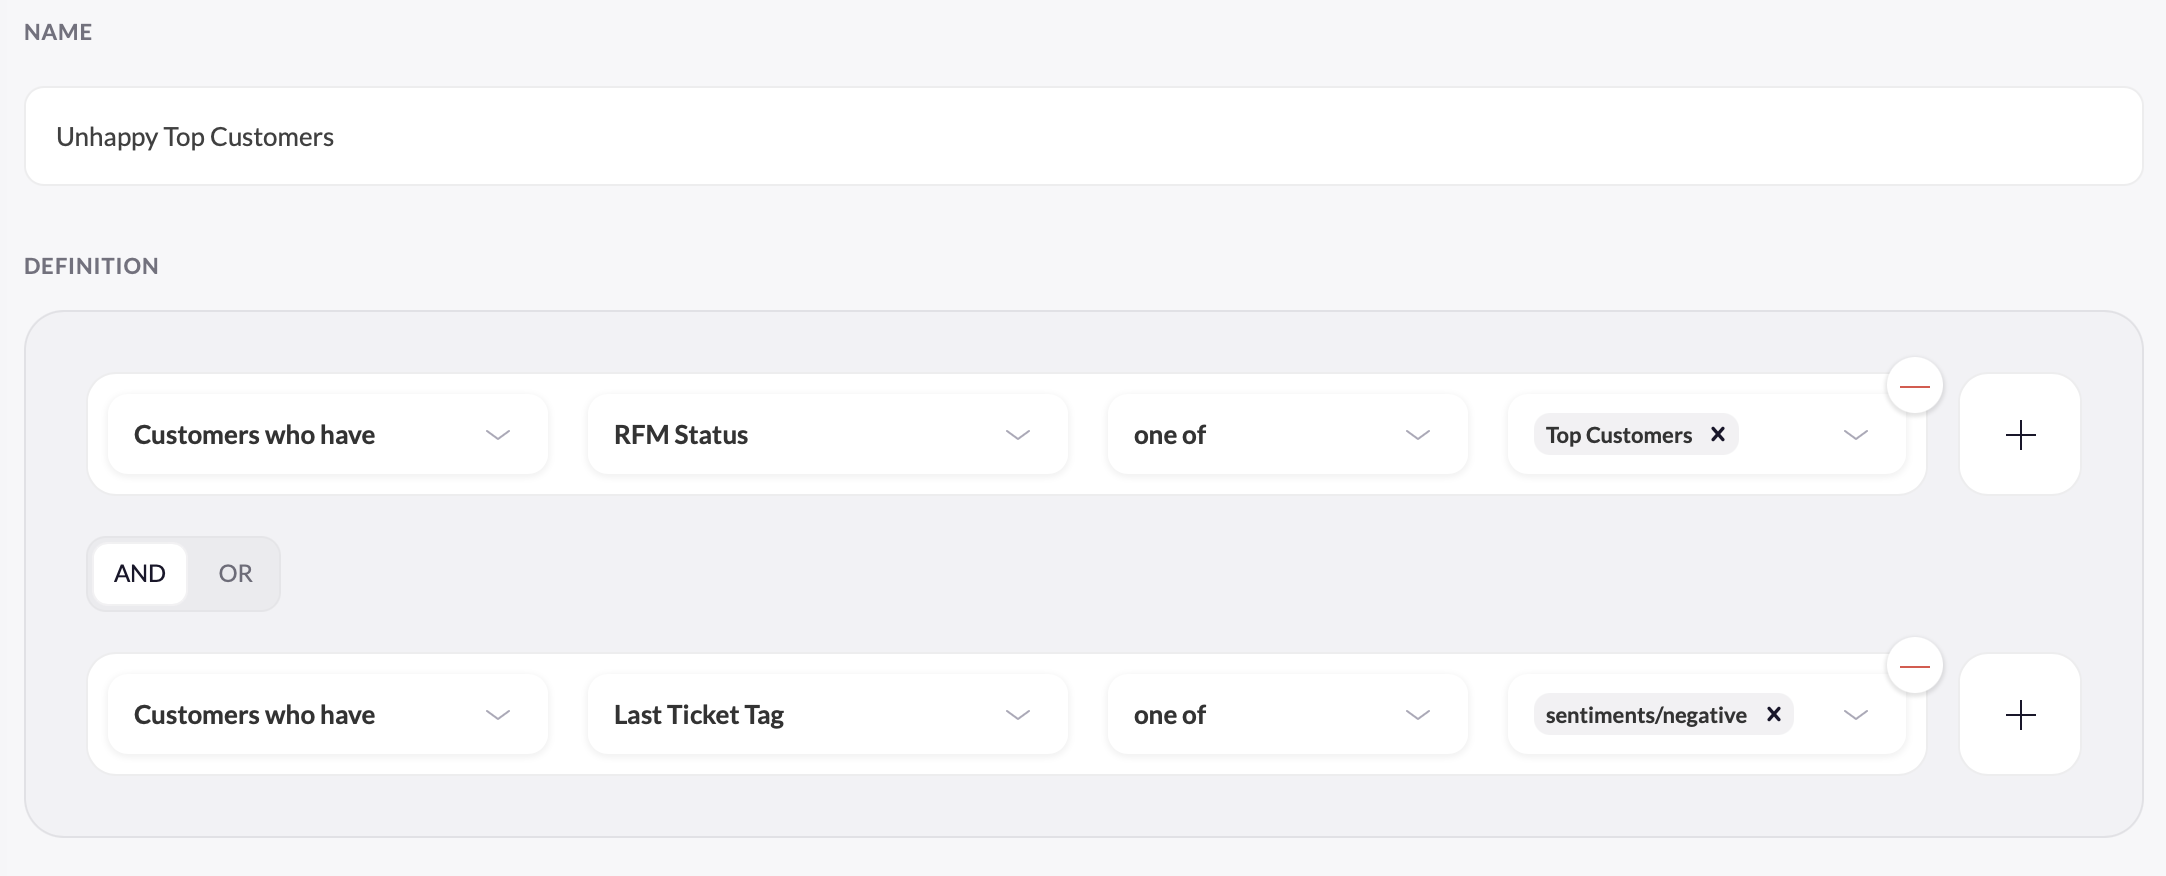
Task: Open the RFM Status attribute dropdown
Action: click(x=828, y=434)
